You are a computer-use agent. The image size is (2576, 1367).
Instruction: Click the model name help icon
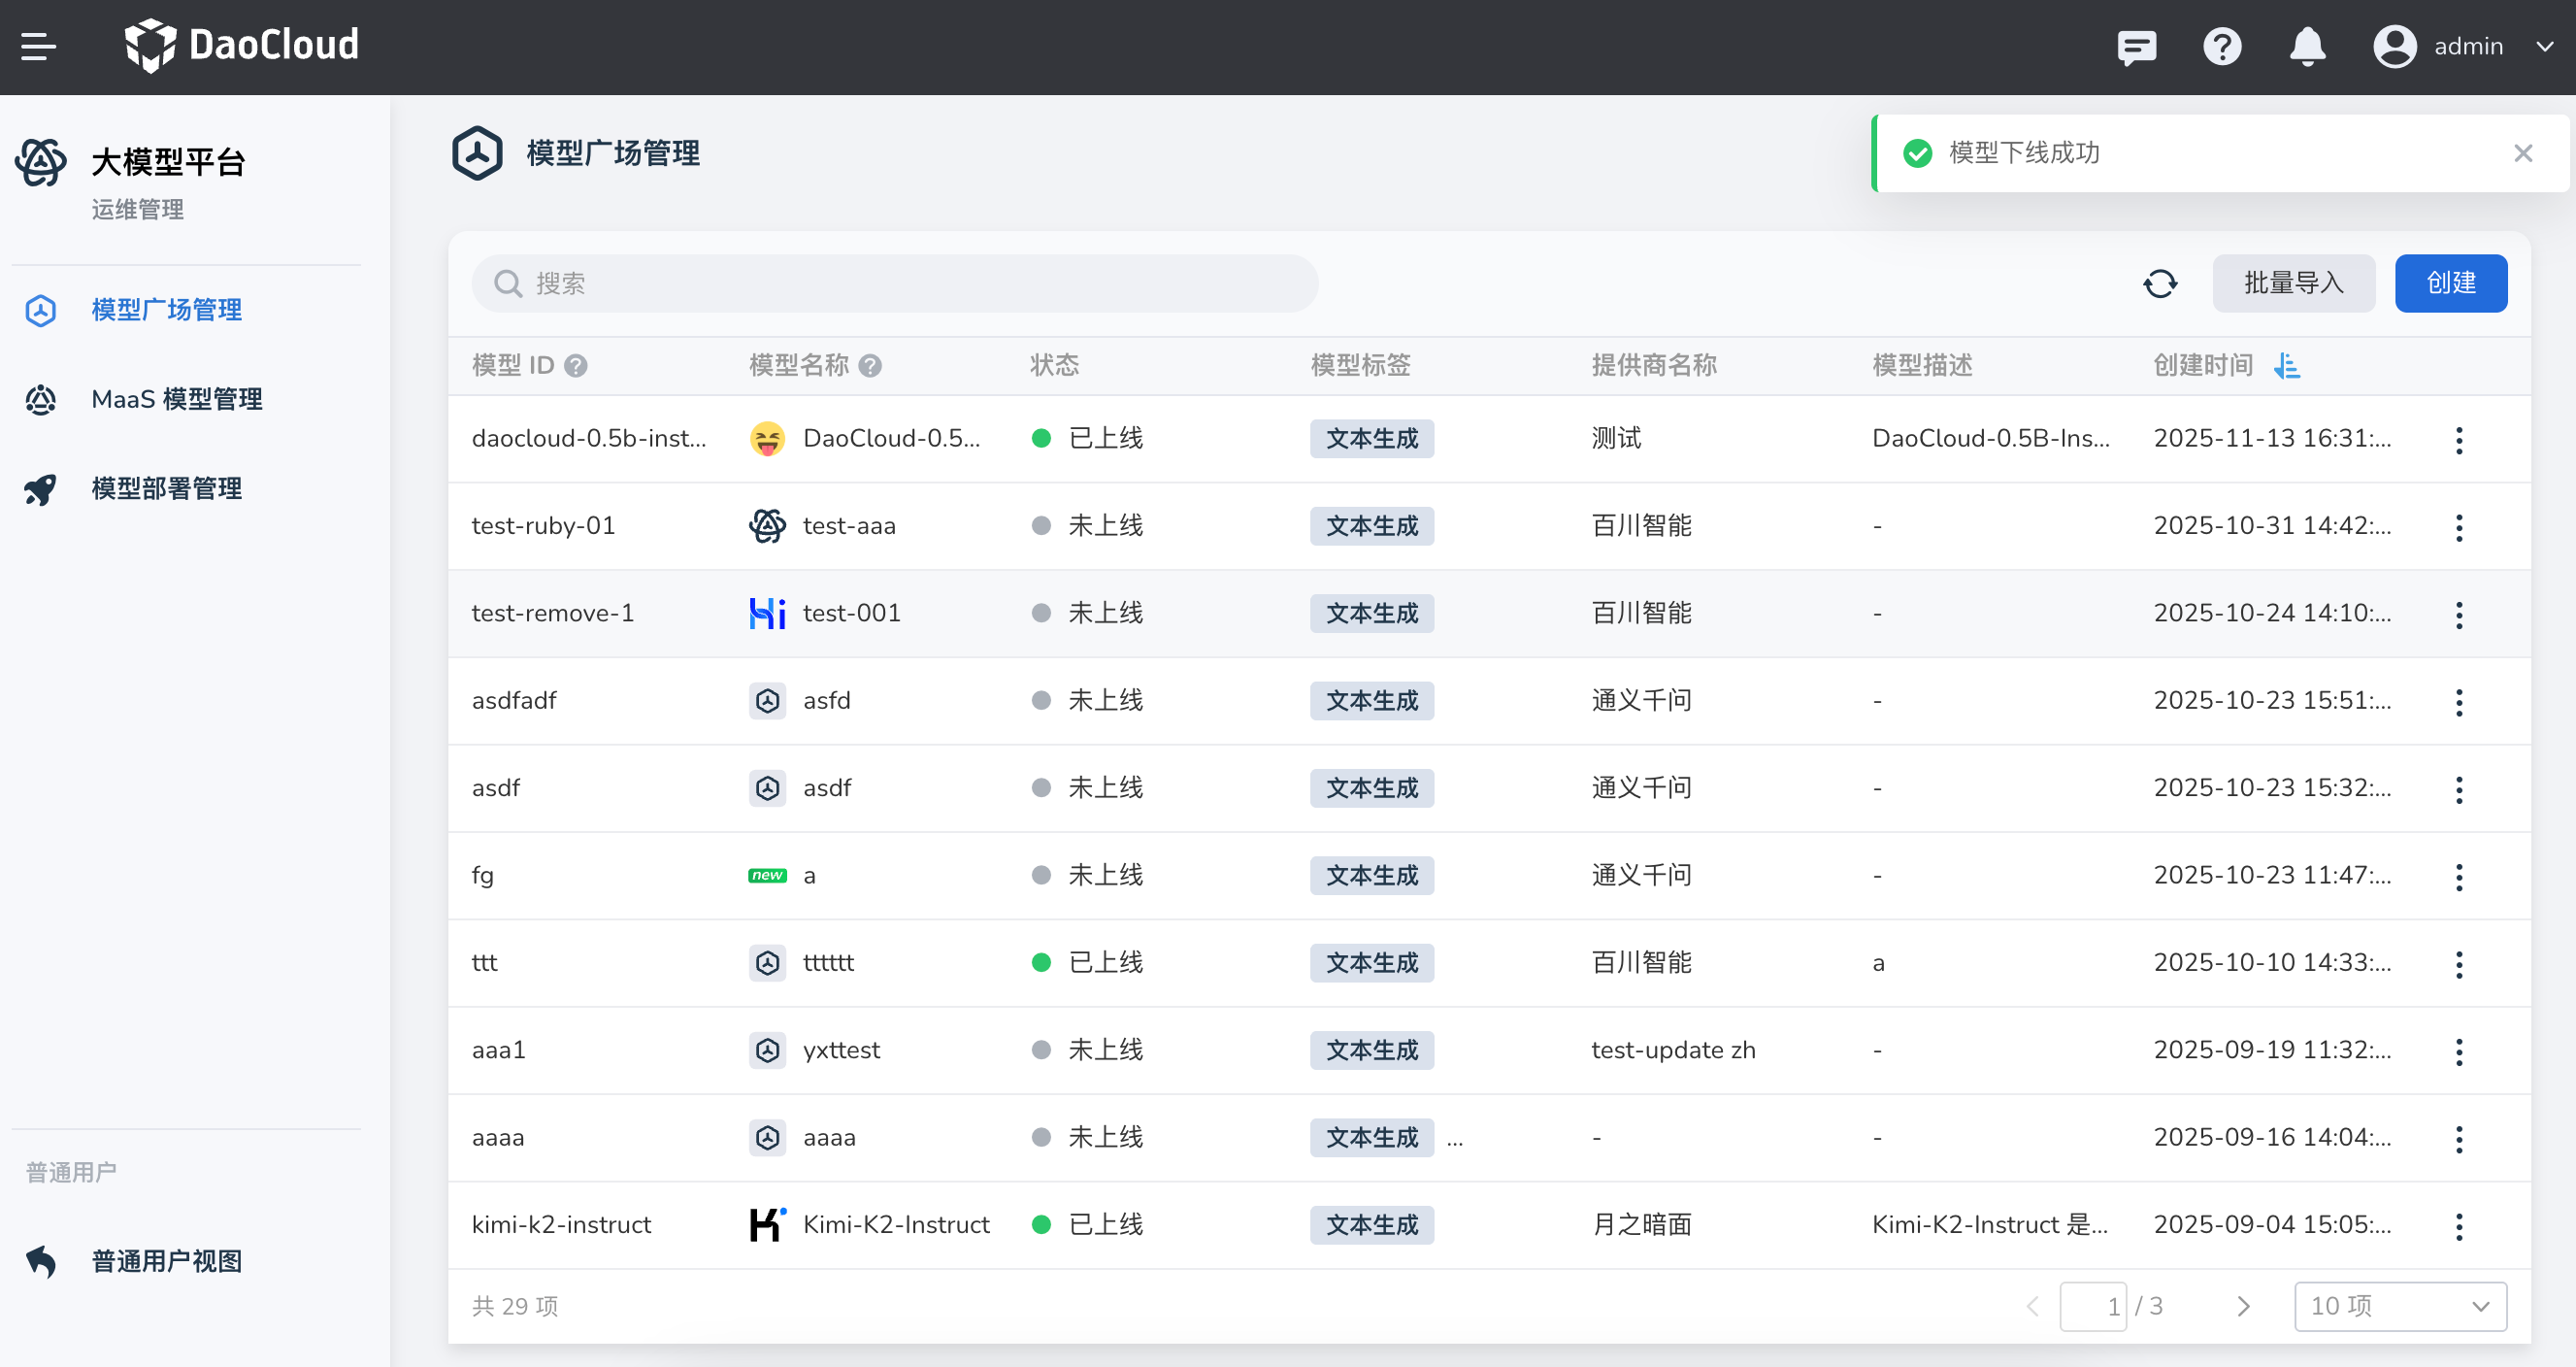(870, 366)
